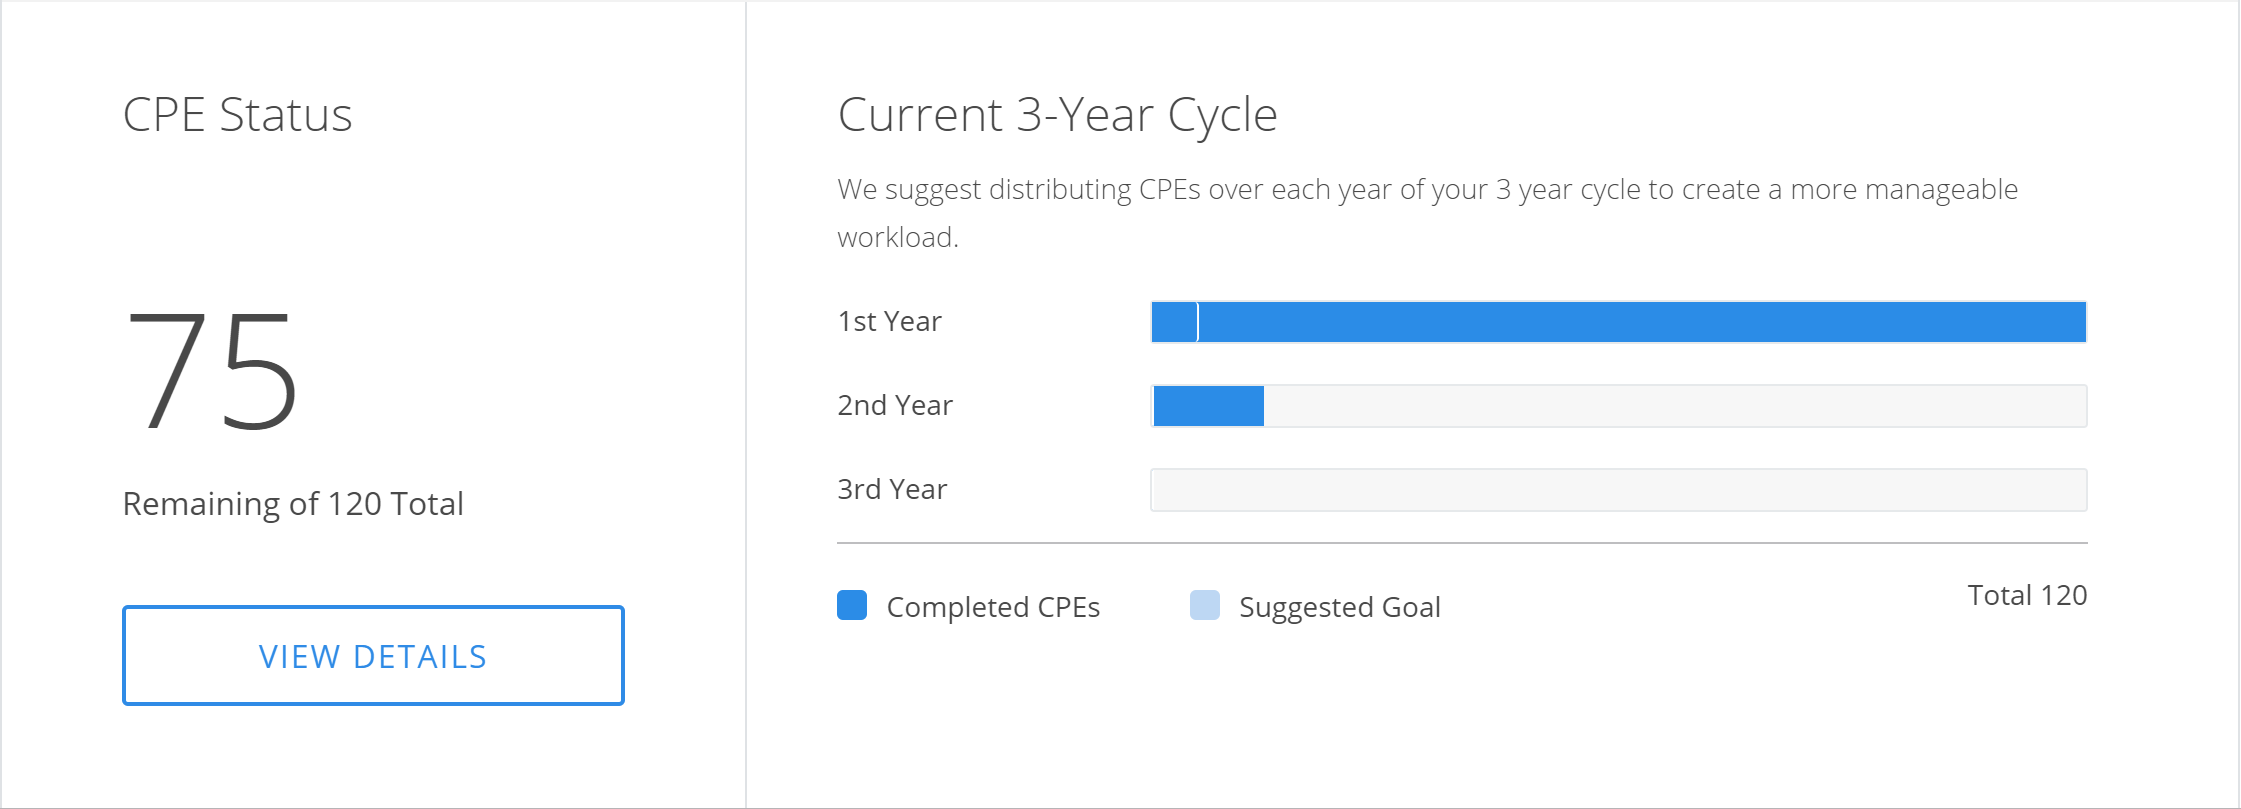2241x809 pixels.
Task: Select the 2nd Year completed segment
Action: [1207, 405]
